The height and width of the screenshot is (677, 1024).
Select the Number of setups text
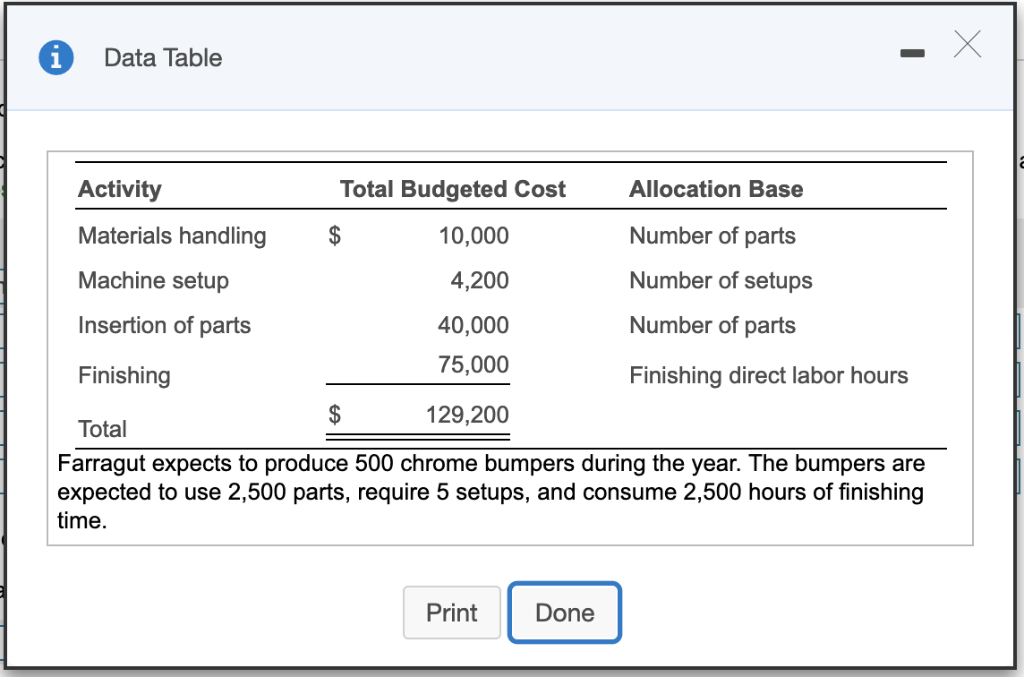point(720,281)
